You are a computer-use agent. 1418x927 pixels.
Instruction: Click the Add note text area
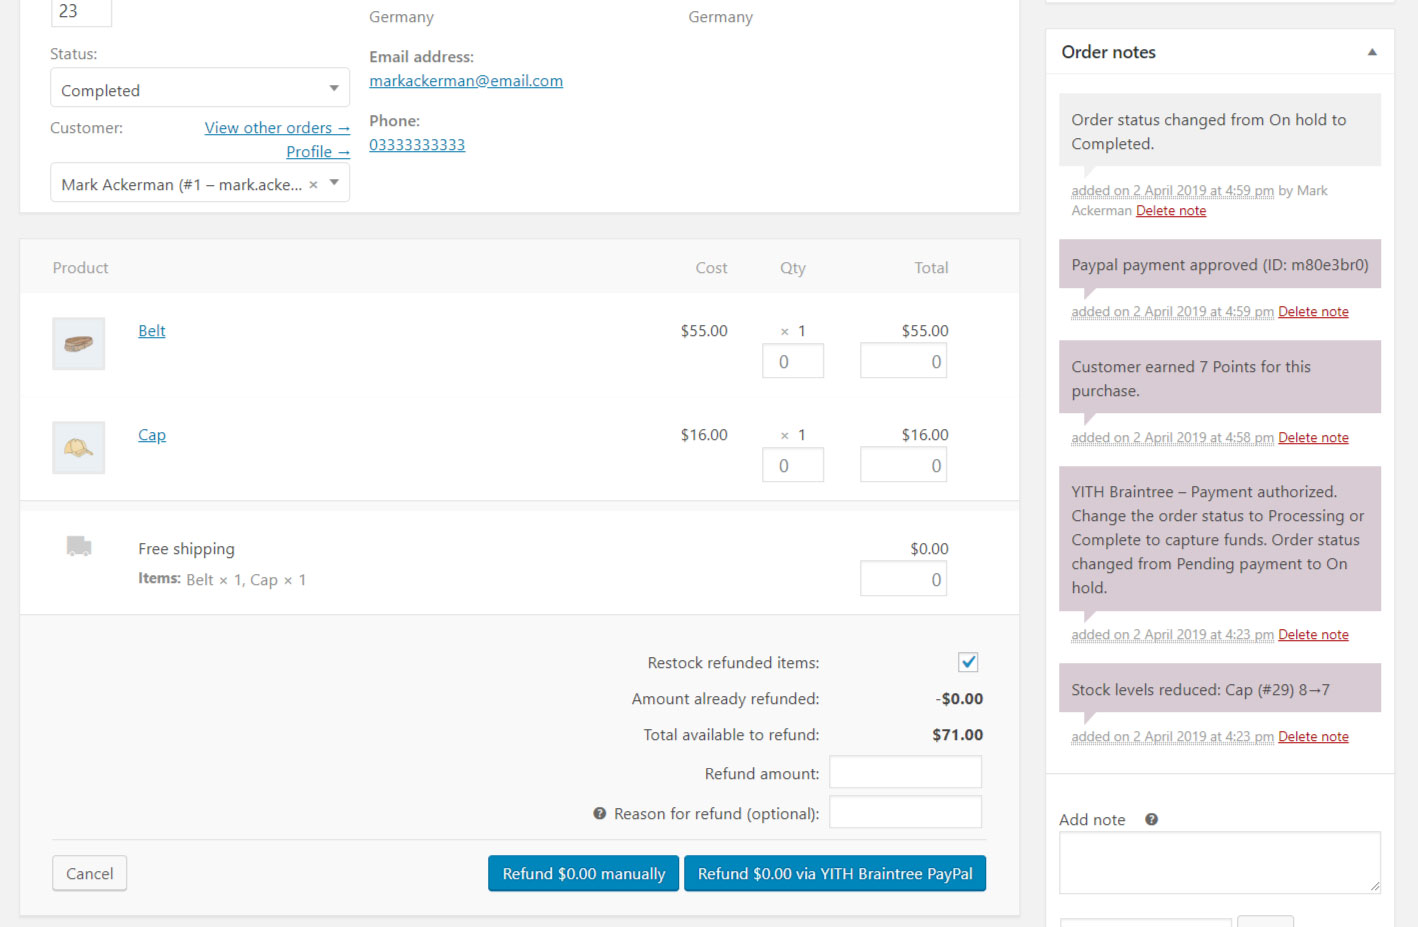(1219, 862)
